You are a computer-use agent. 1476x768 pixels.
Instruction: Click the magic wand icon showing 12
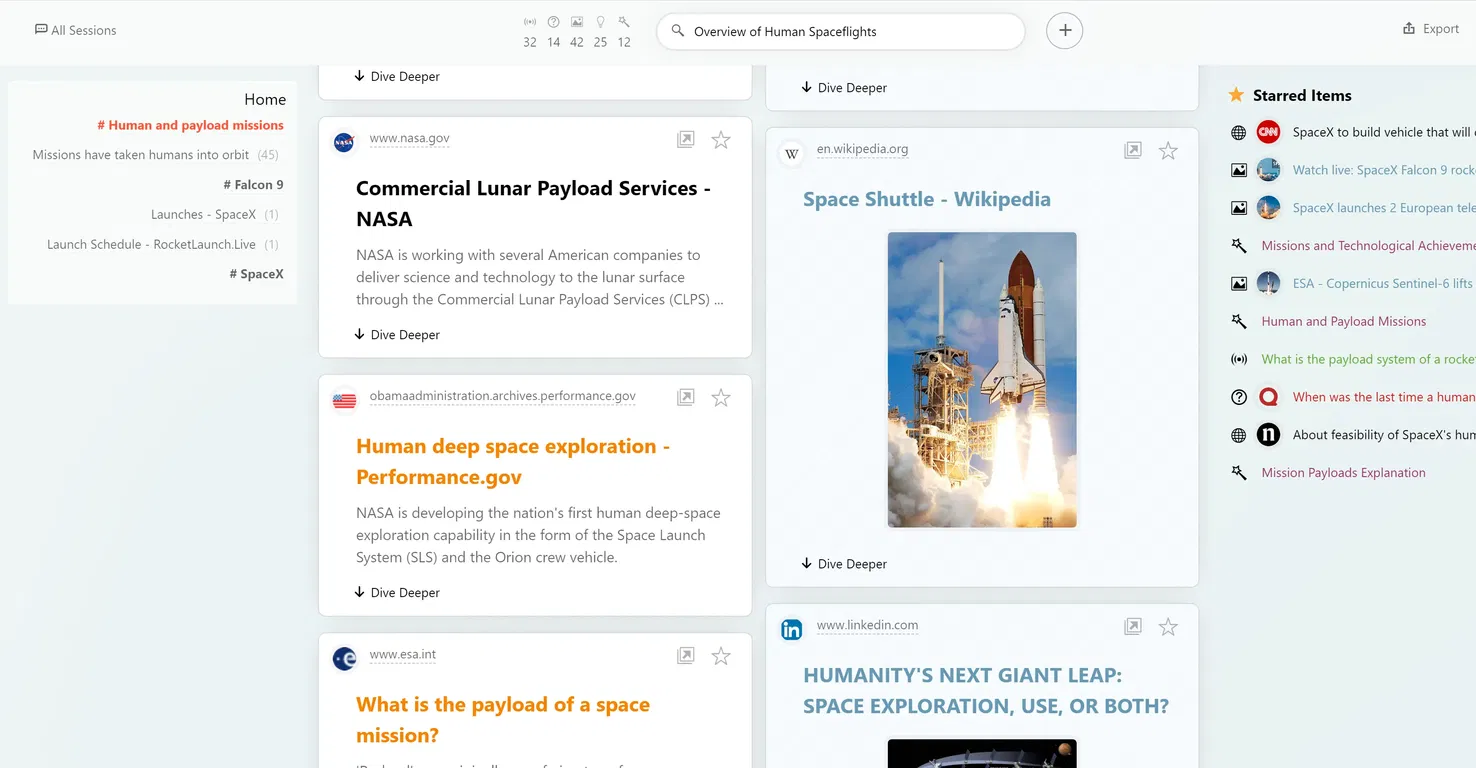tap(624, 22)
